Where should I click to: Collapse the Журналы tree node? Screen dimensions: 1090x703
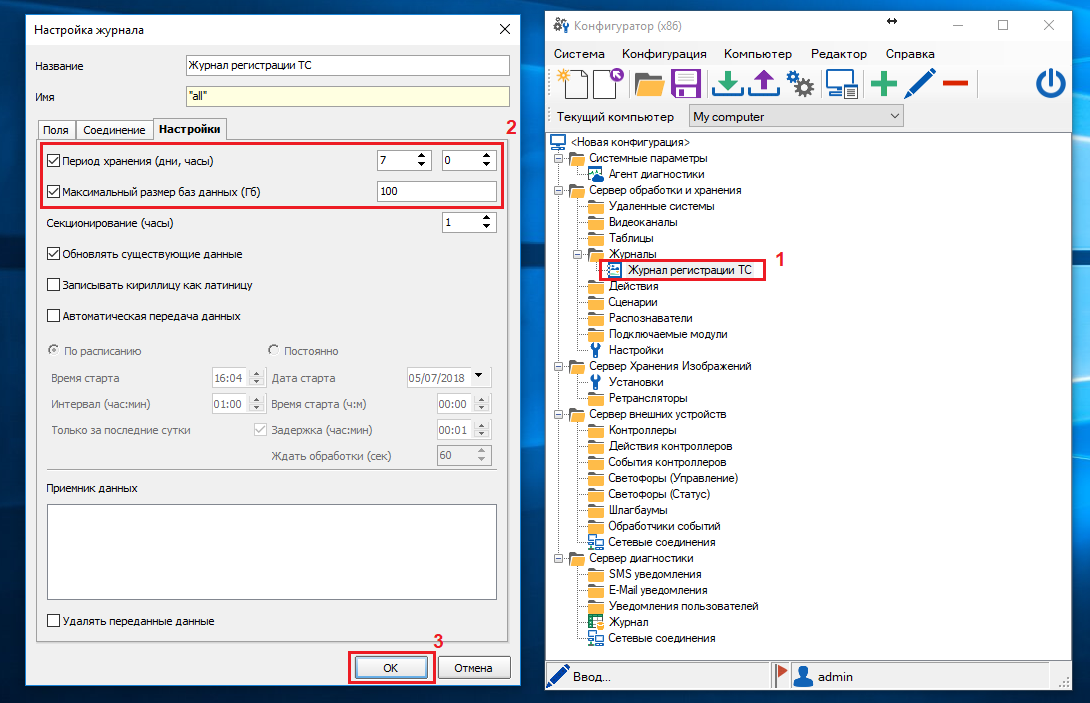(577, 254)
